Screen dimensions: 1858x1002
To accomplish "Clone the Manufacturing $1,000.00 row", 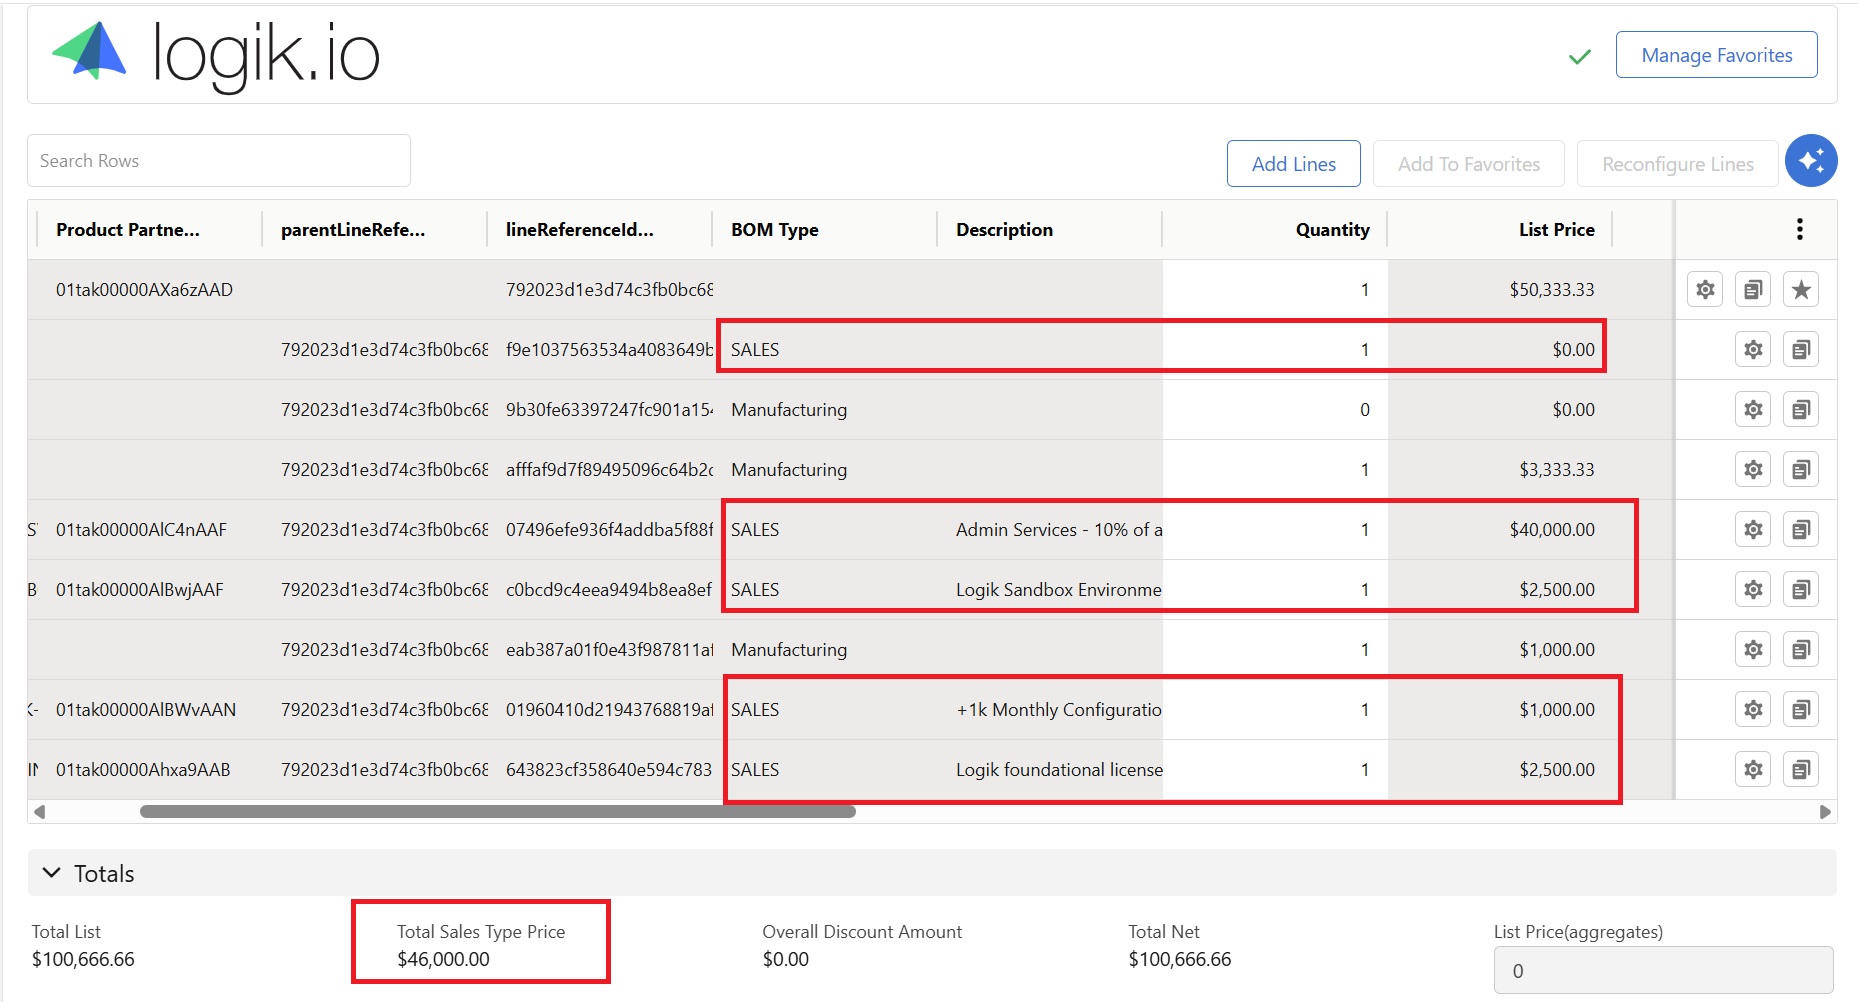I will tap(1801, 650).
